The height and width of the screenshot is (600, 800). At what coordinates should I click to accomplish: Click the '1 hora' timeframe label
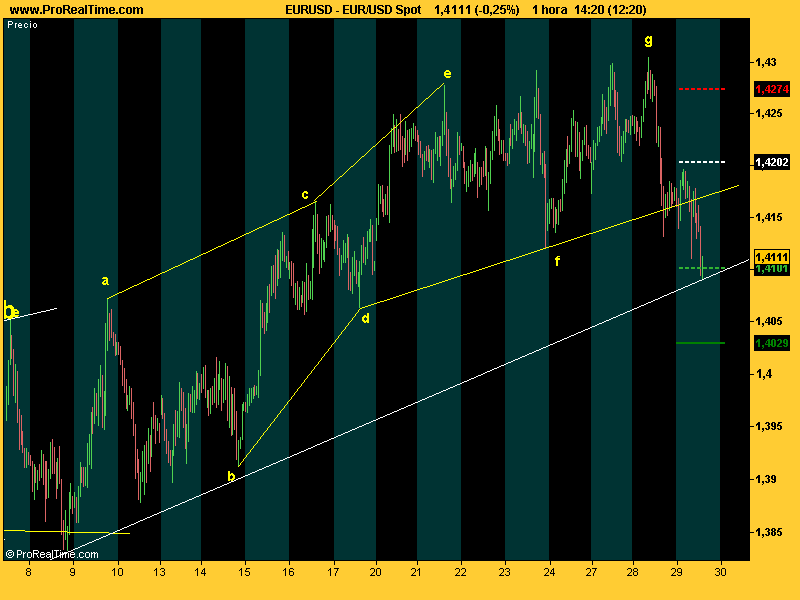(549, 10)
